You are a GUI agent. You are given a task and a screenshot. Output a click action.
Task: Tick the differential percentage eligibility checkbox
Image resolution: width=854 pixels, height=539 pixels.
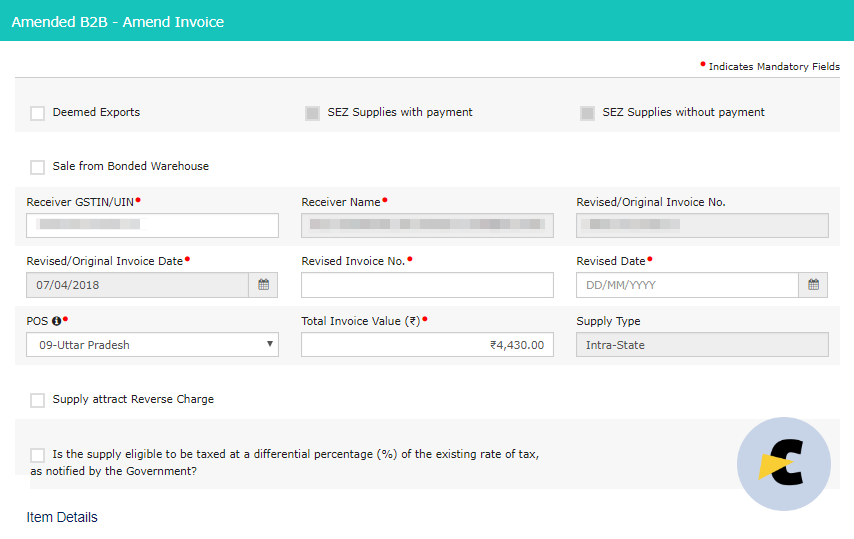click(x=38, y=455)
